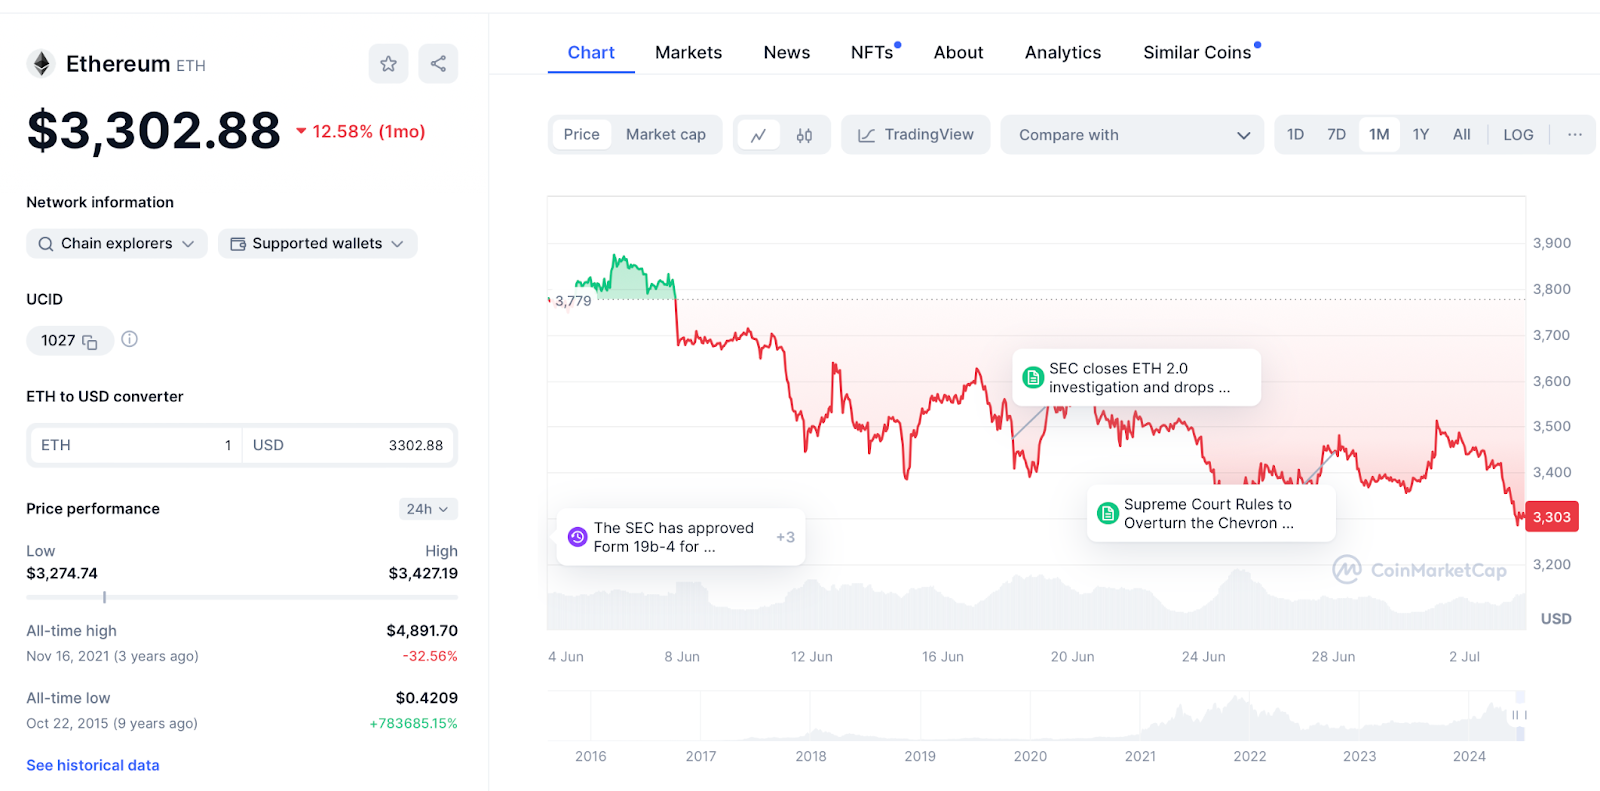Screen dimensions: 1600x791
Task: Click the purple SEC Form 19b-4 event icon
Action: [577, 537]
